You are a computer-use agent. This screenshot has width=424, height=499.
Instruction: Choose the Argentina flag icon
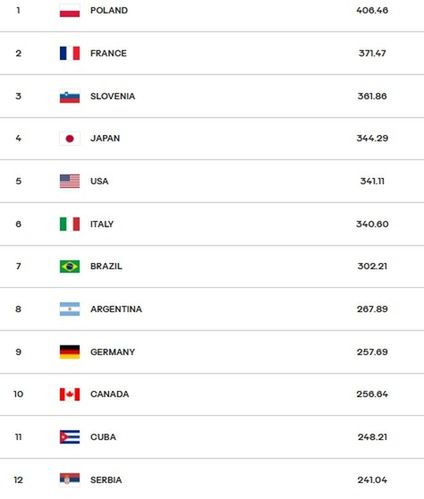70,309
